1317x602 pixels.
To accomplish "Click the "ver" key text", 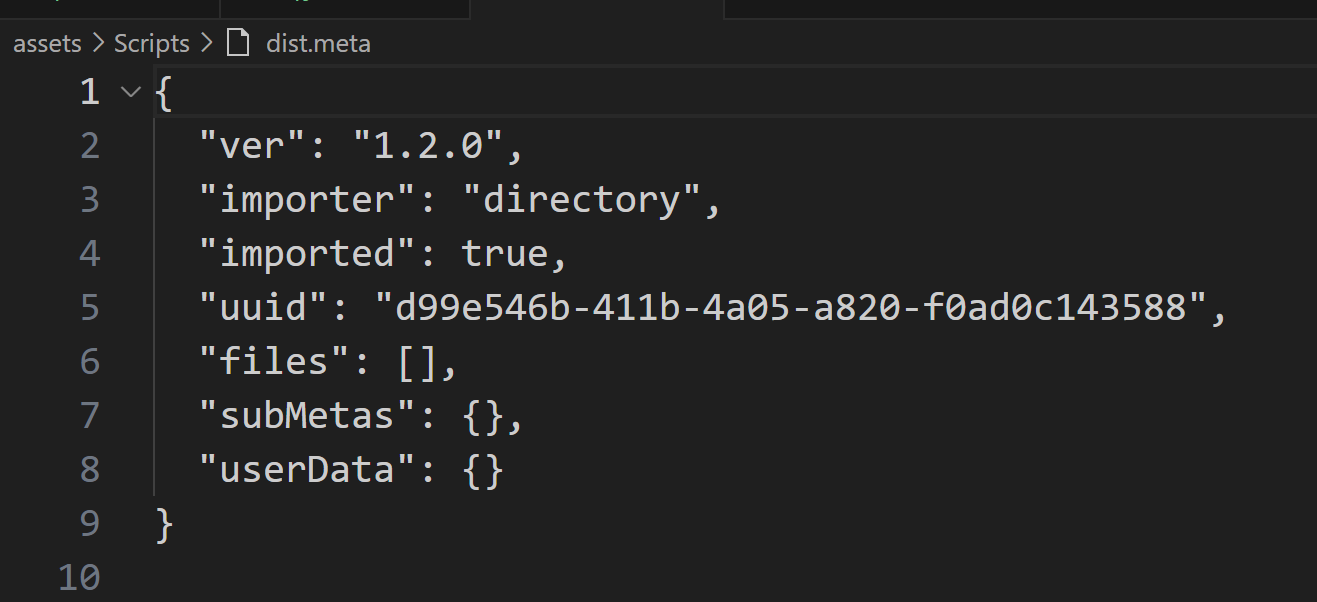I will coord(254,147).
